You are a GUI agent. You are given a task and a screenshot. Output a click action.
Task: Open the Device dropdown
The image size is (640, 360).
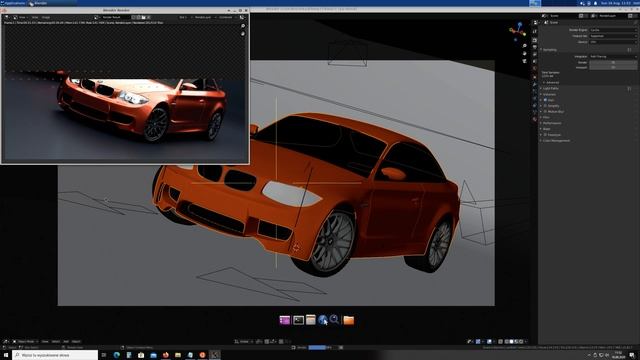(x=613, y=42)
